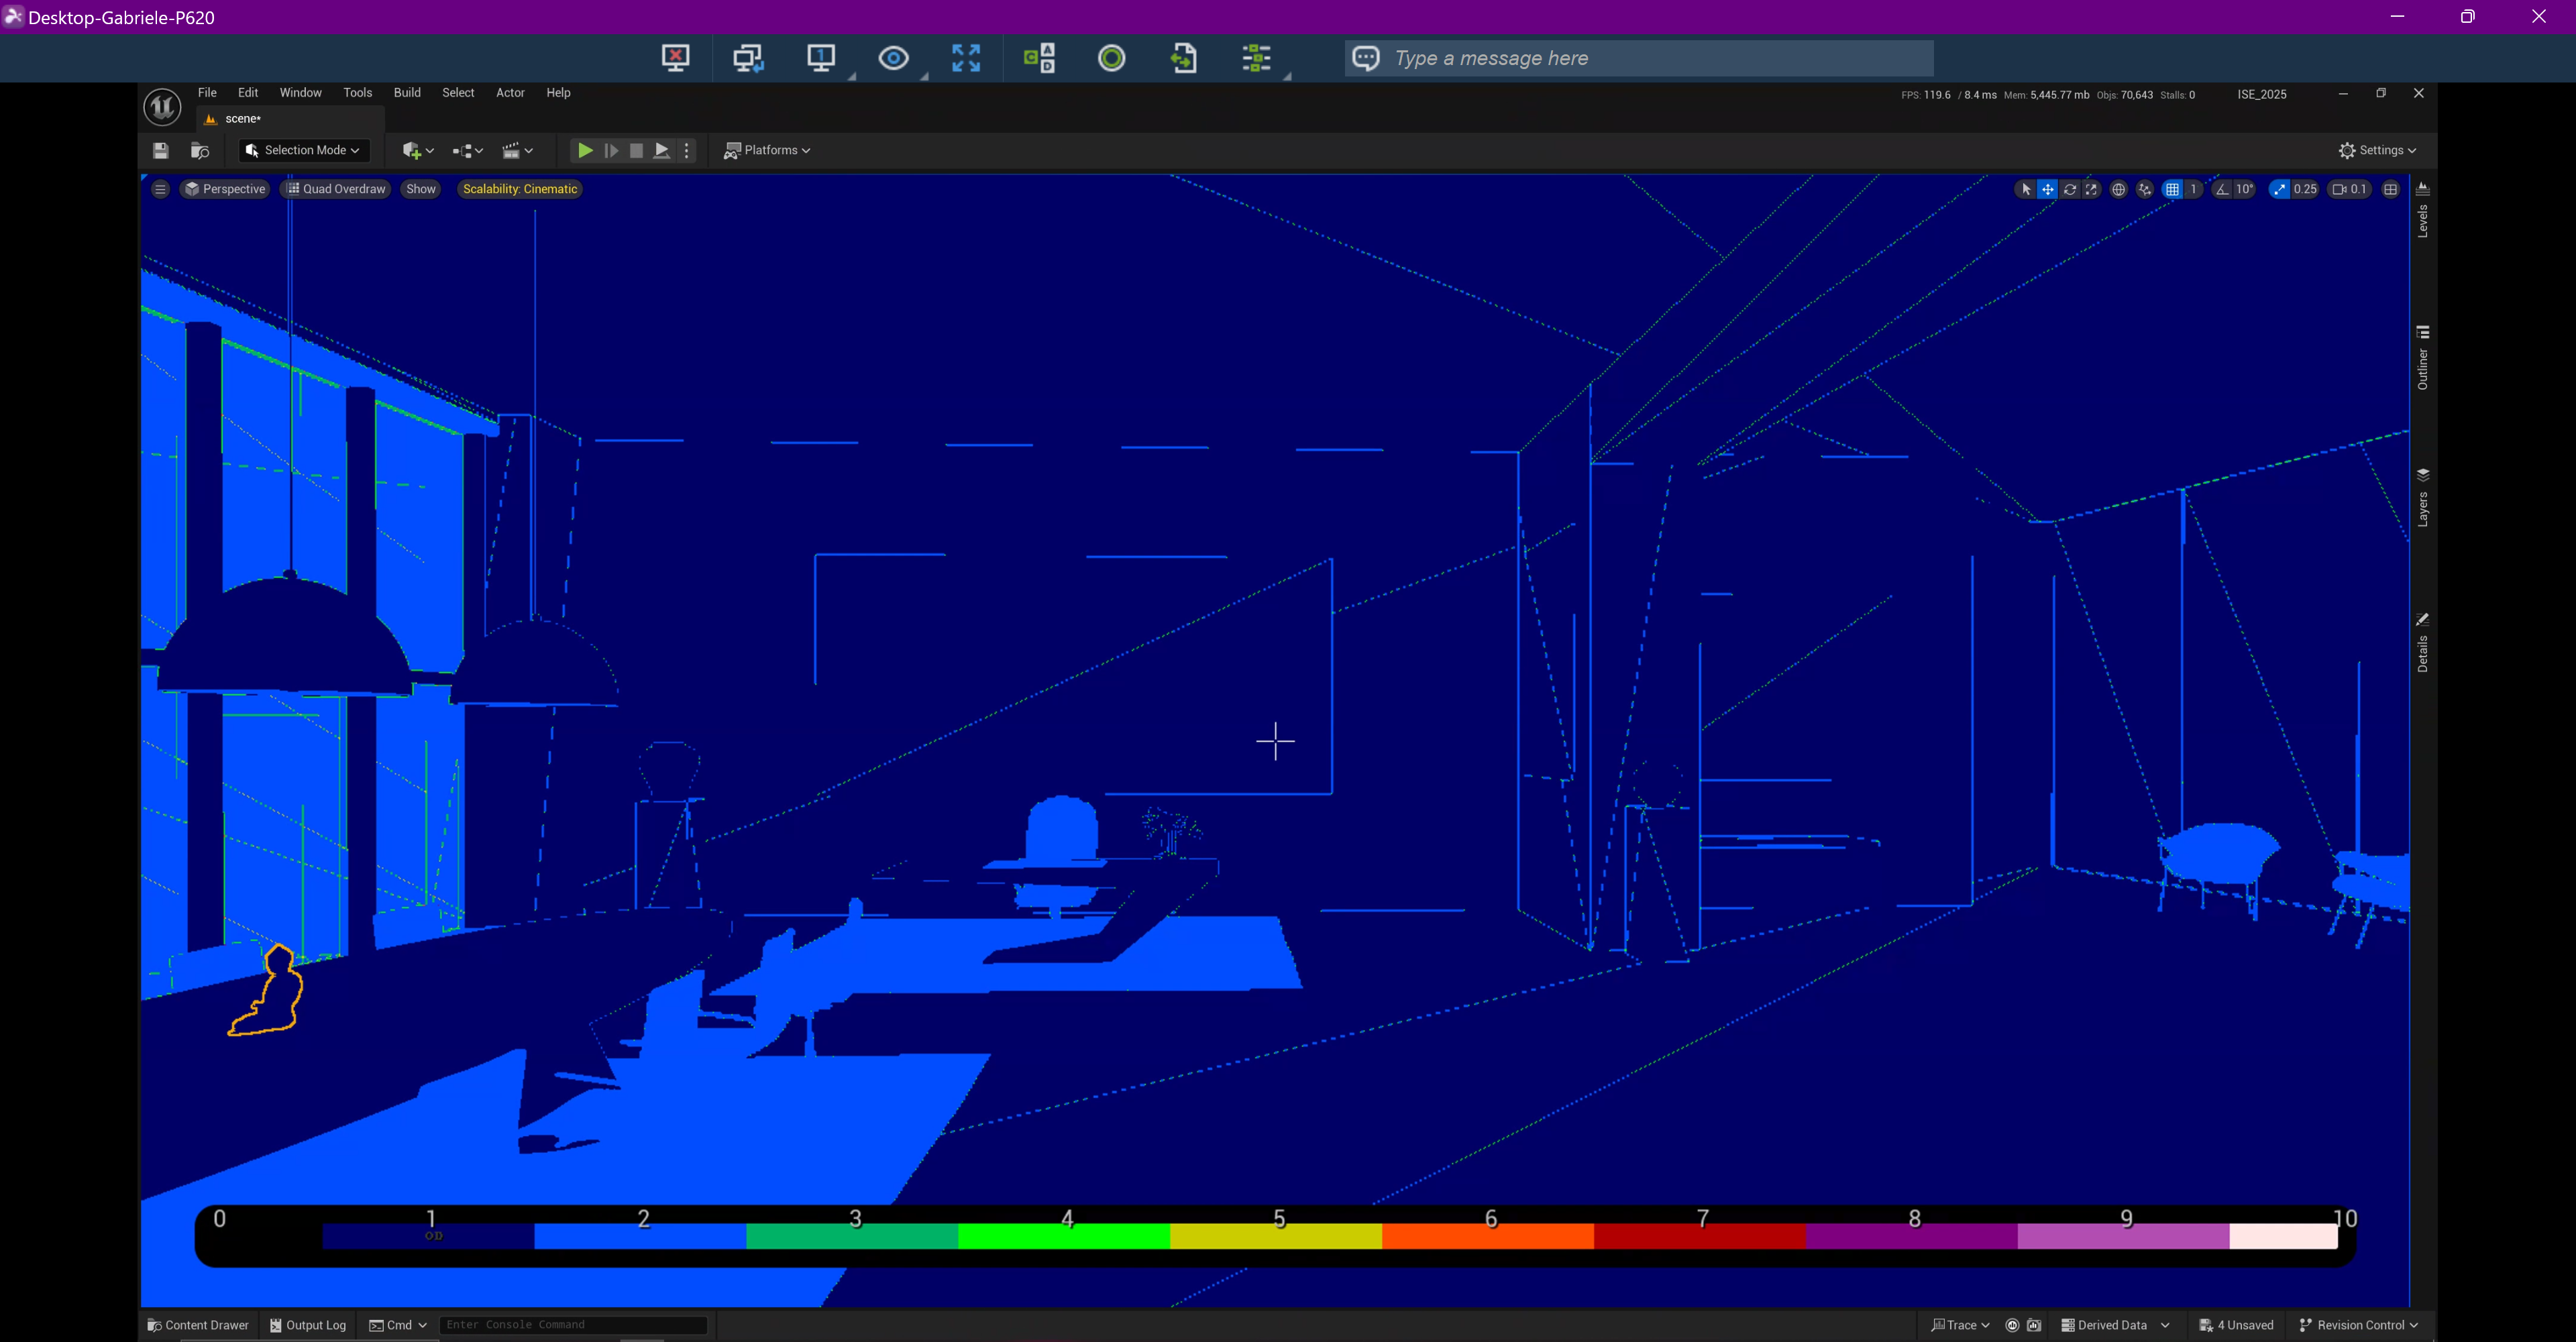Click the Browse content folder icon

200,150
